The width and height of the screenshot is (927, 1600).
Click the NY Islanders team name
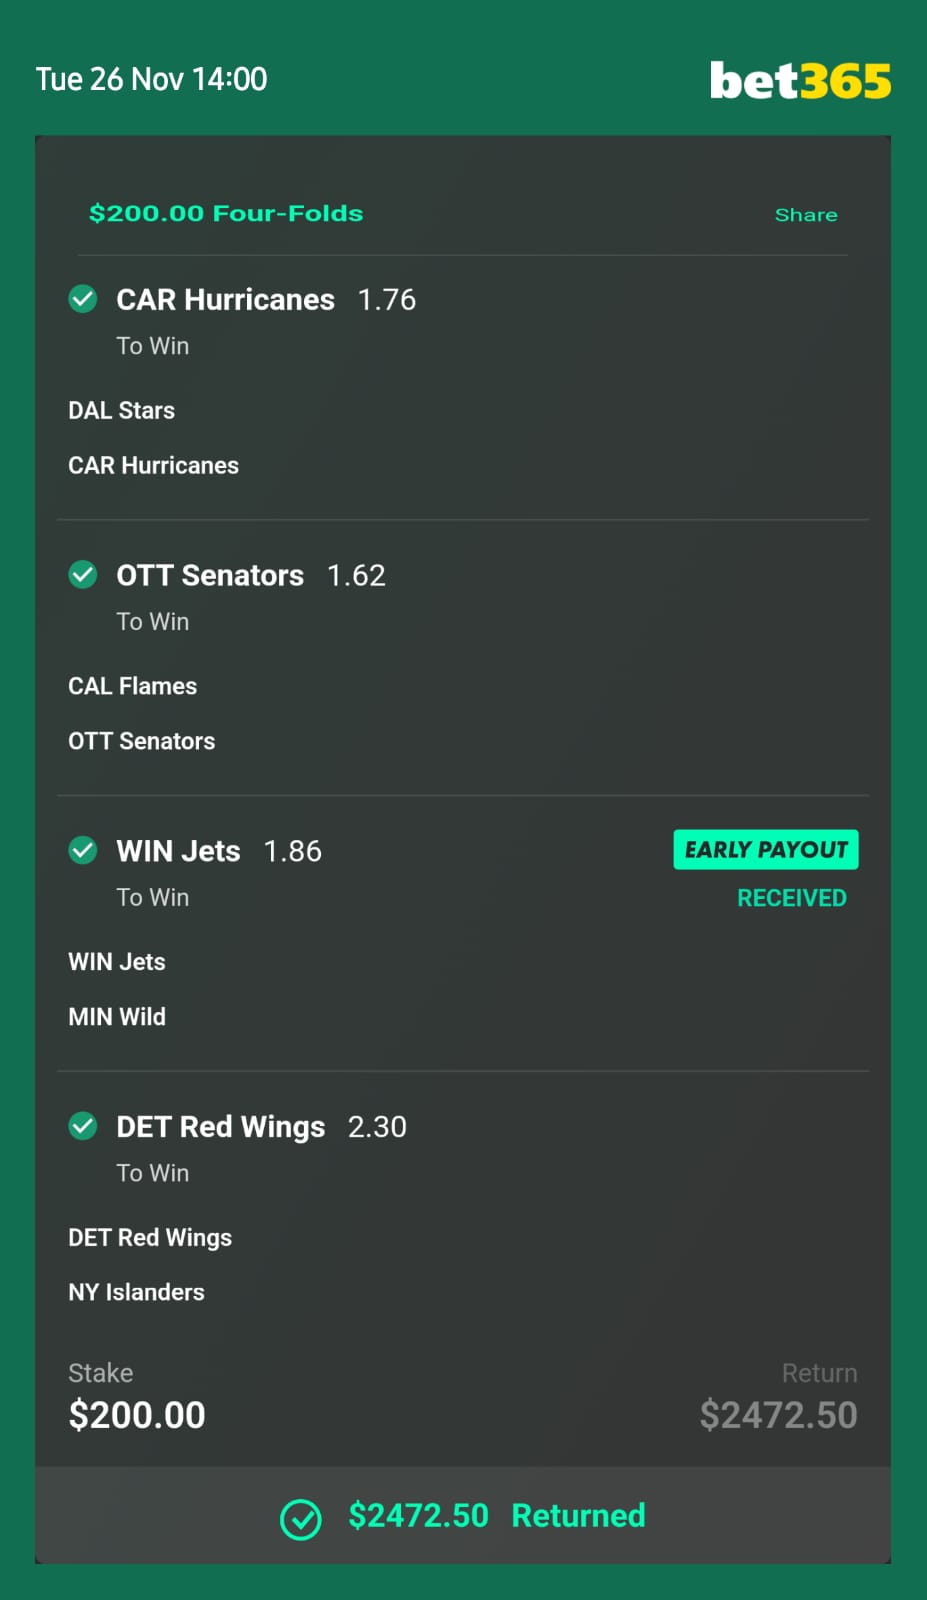click(136, 1293)
